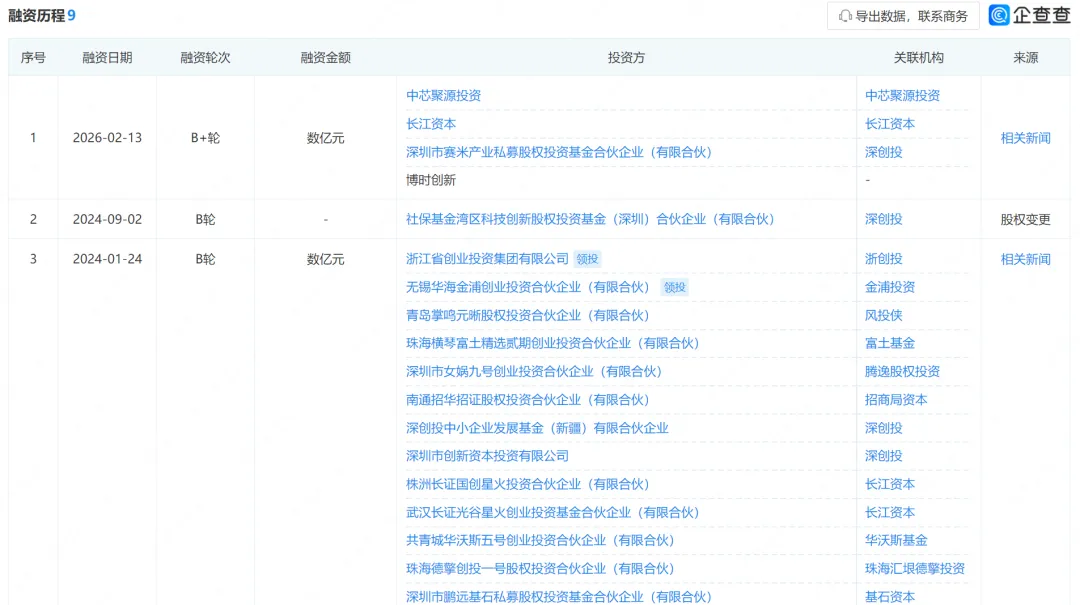Click the 导出数据，联系商务 button
This screenshot has width=1080, height=605.
(903, 16)
